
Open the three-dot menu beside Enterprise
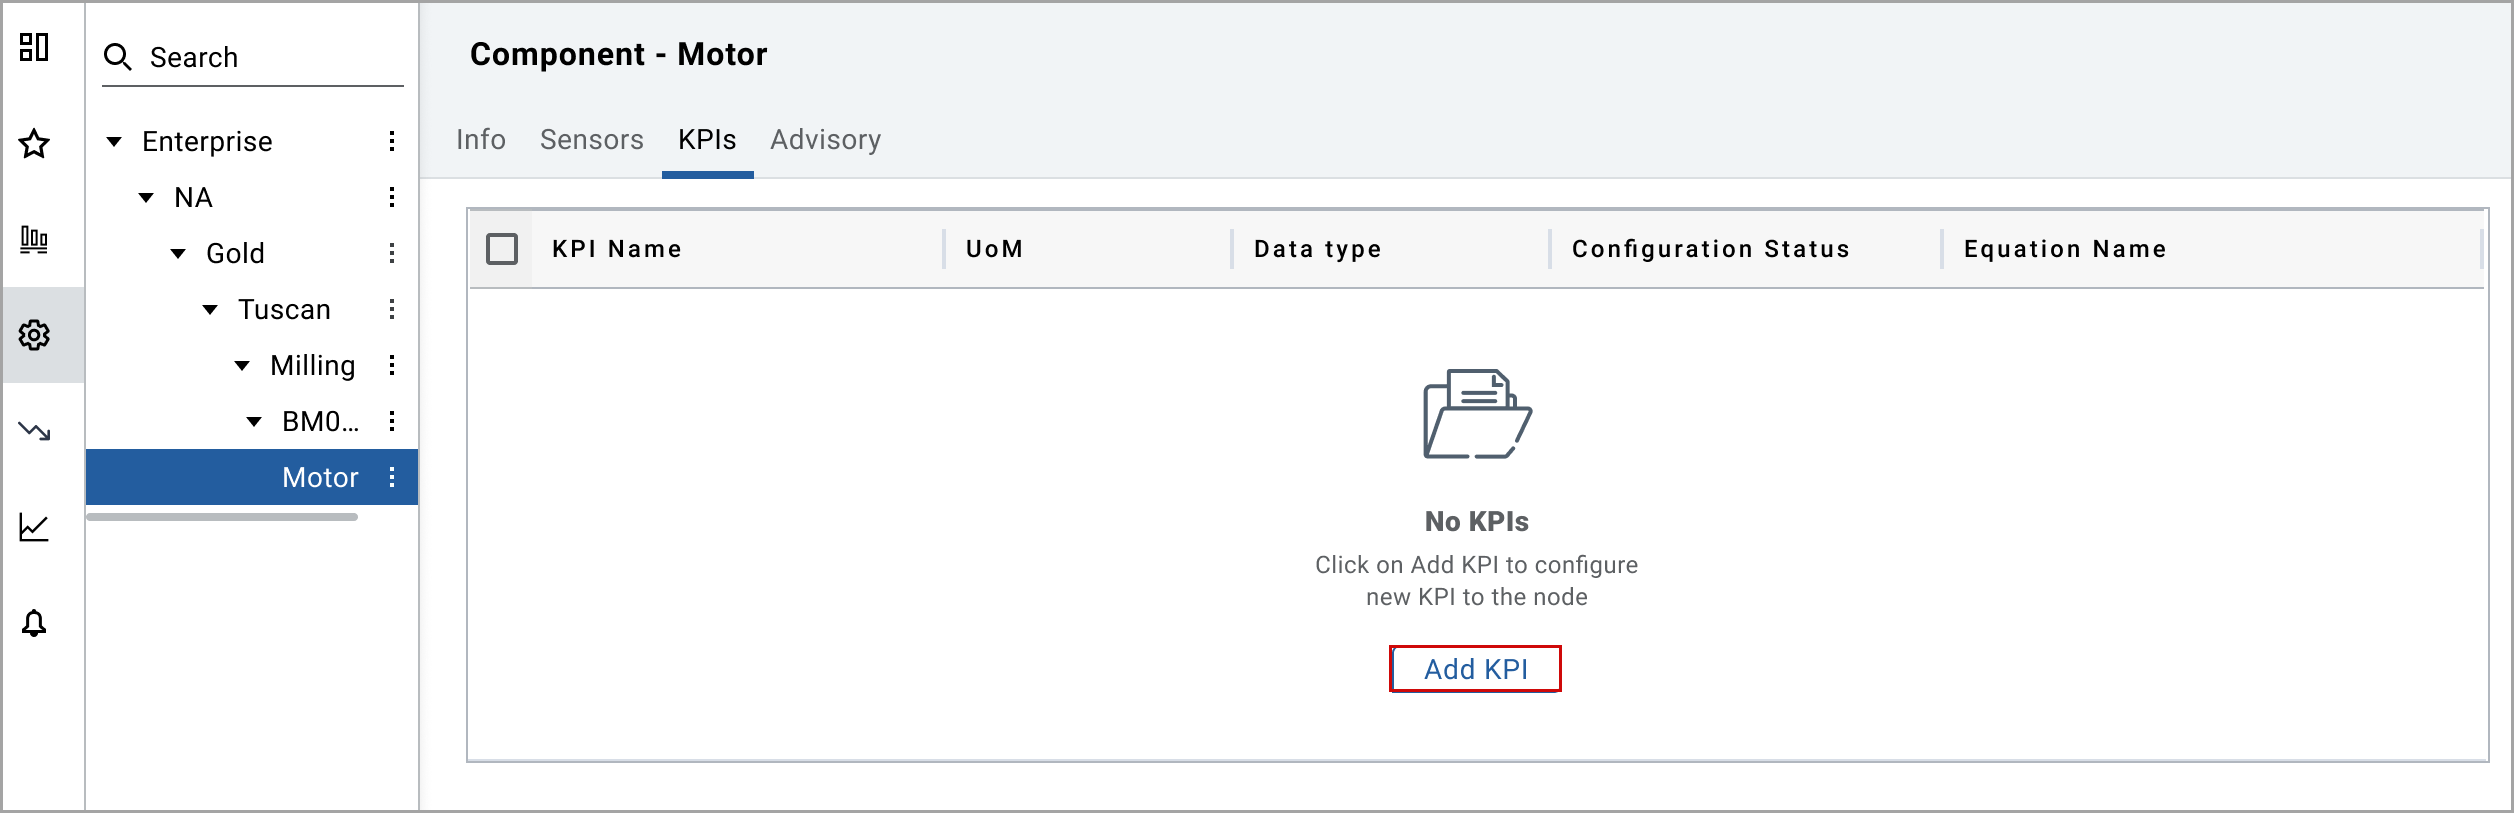(x=392, y=141)
